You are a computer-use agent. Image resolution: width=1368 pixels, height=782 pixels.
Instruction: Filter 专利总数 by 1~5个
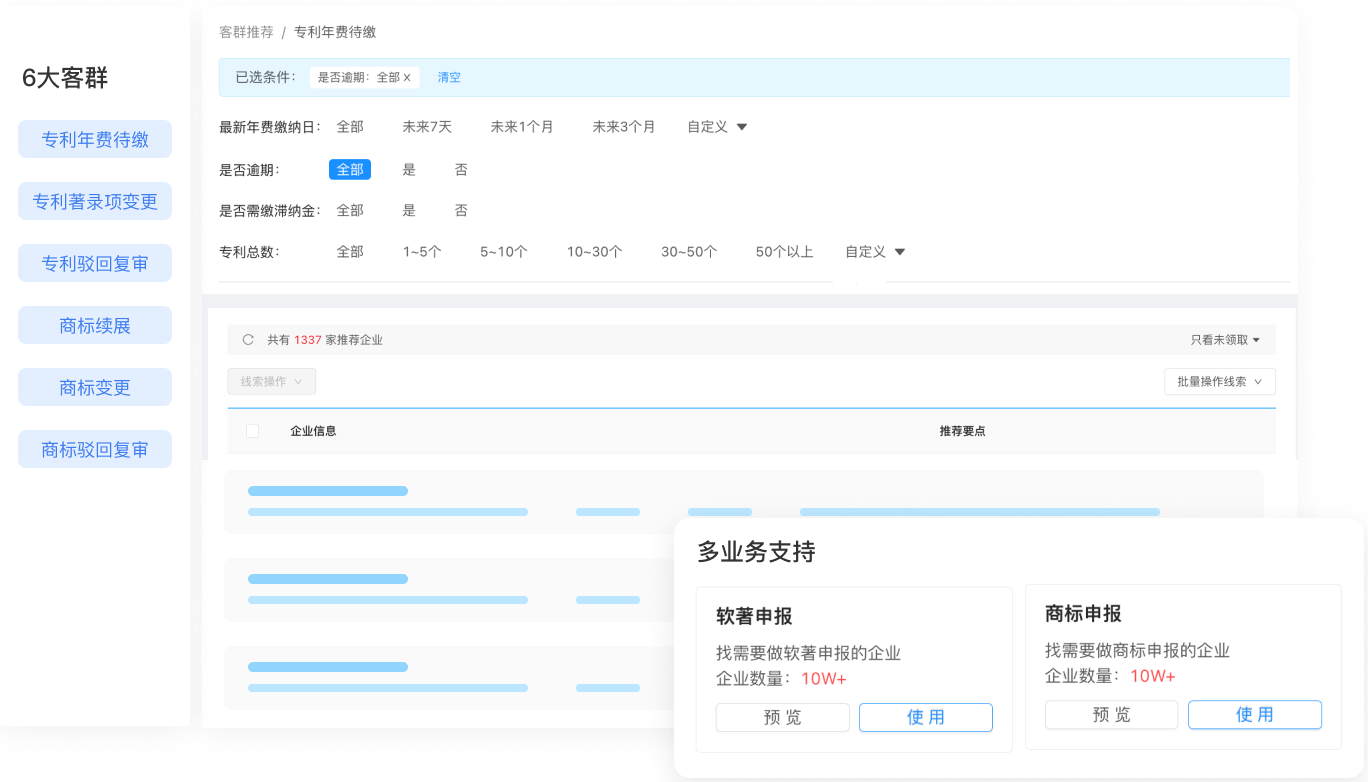click(422, 252)
